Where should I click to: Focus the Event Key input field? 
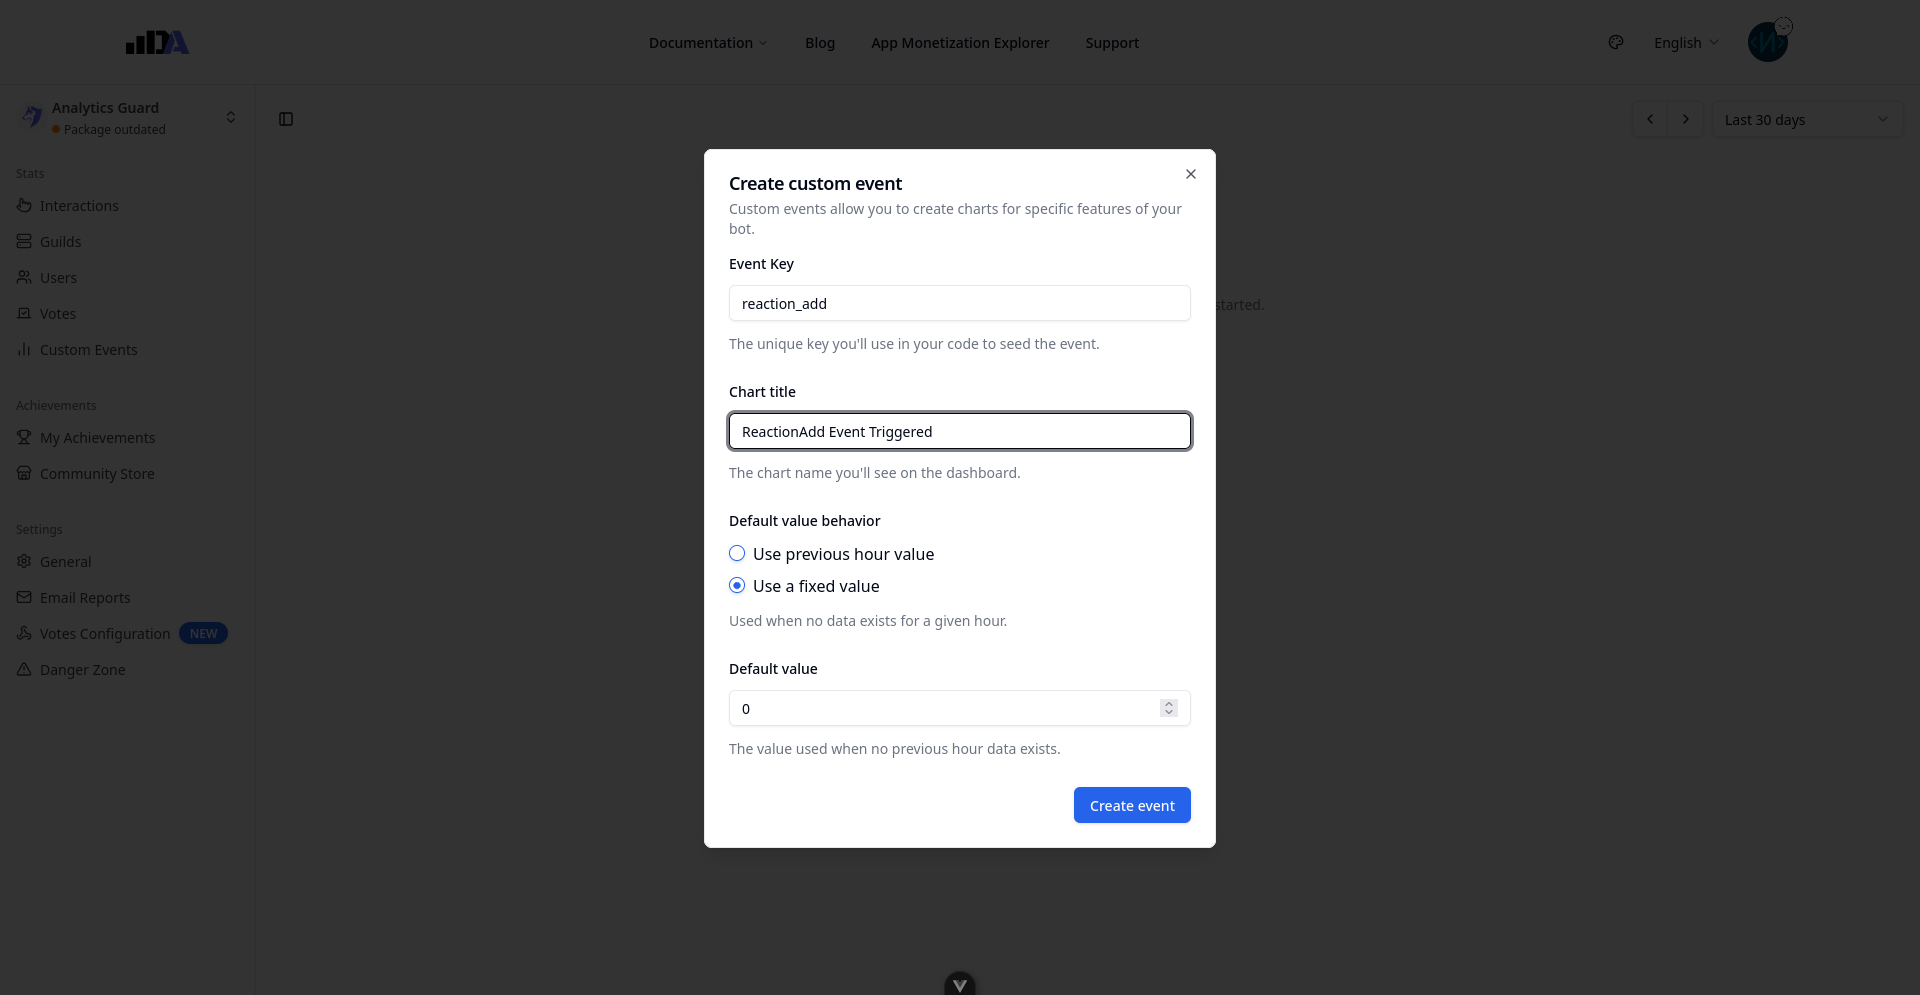coord(960,304)
